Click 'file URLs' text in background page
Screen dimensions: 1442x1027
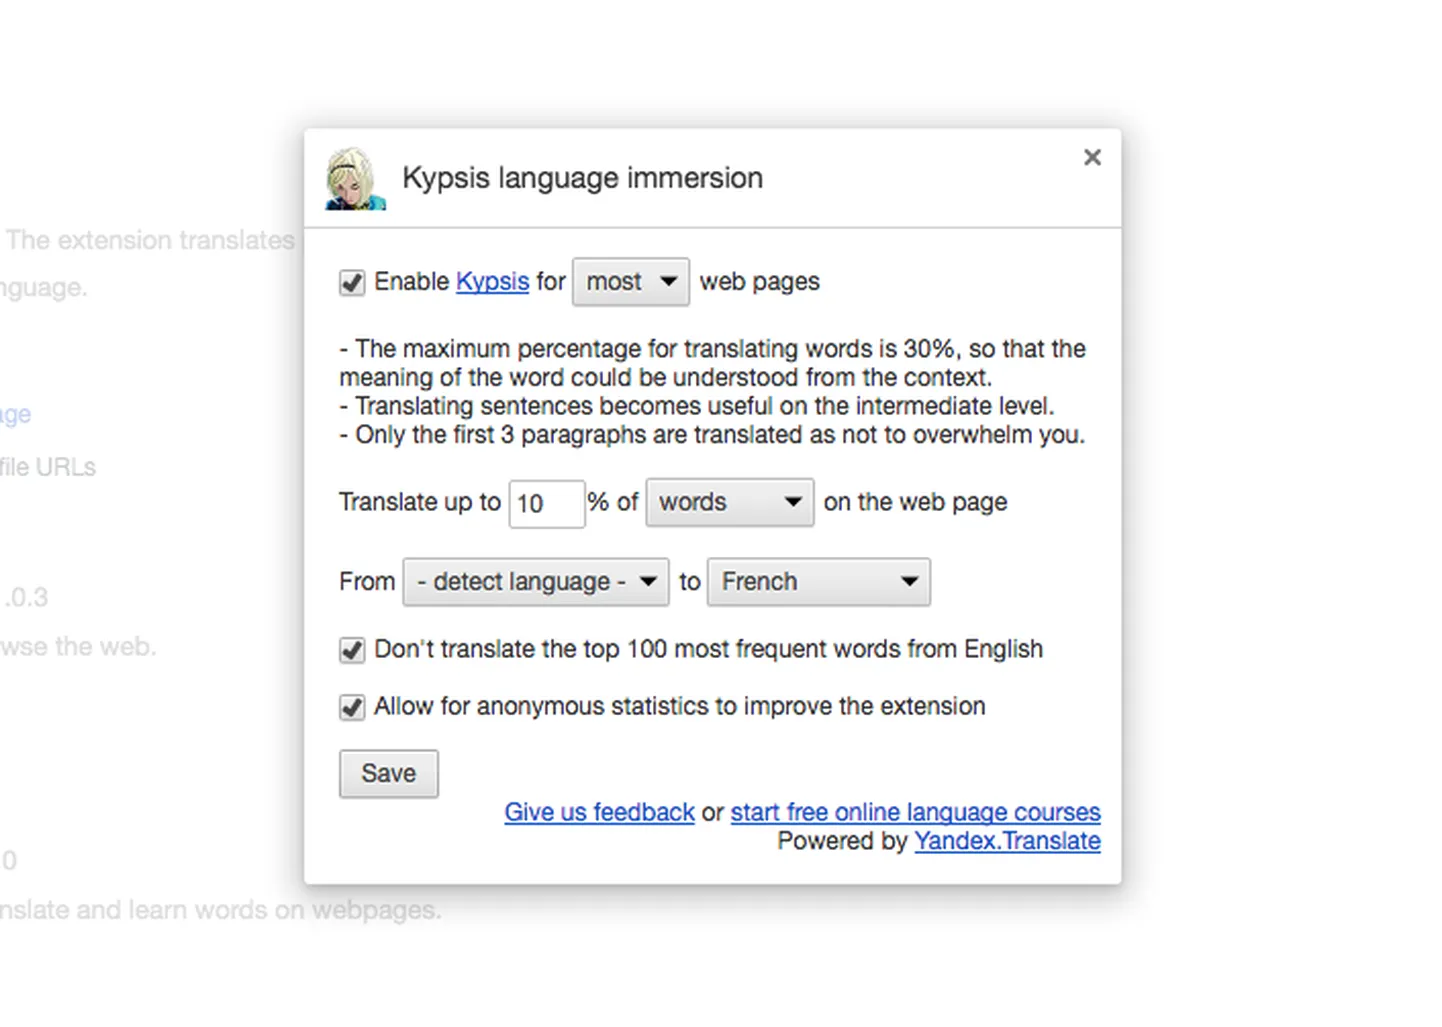coord(48,467)
